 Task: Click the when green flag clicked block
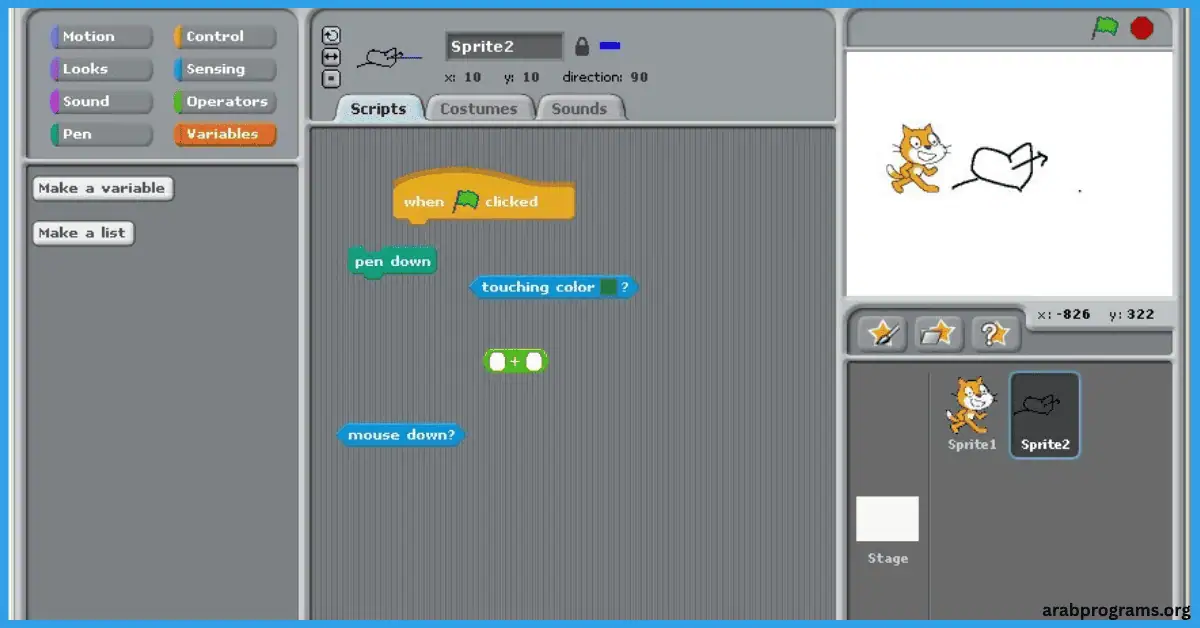[x=484, y=198]
